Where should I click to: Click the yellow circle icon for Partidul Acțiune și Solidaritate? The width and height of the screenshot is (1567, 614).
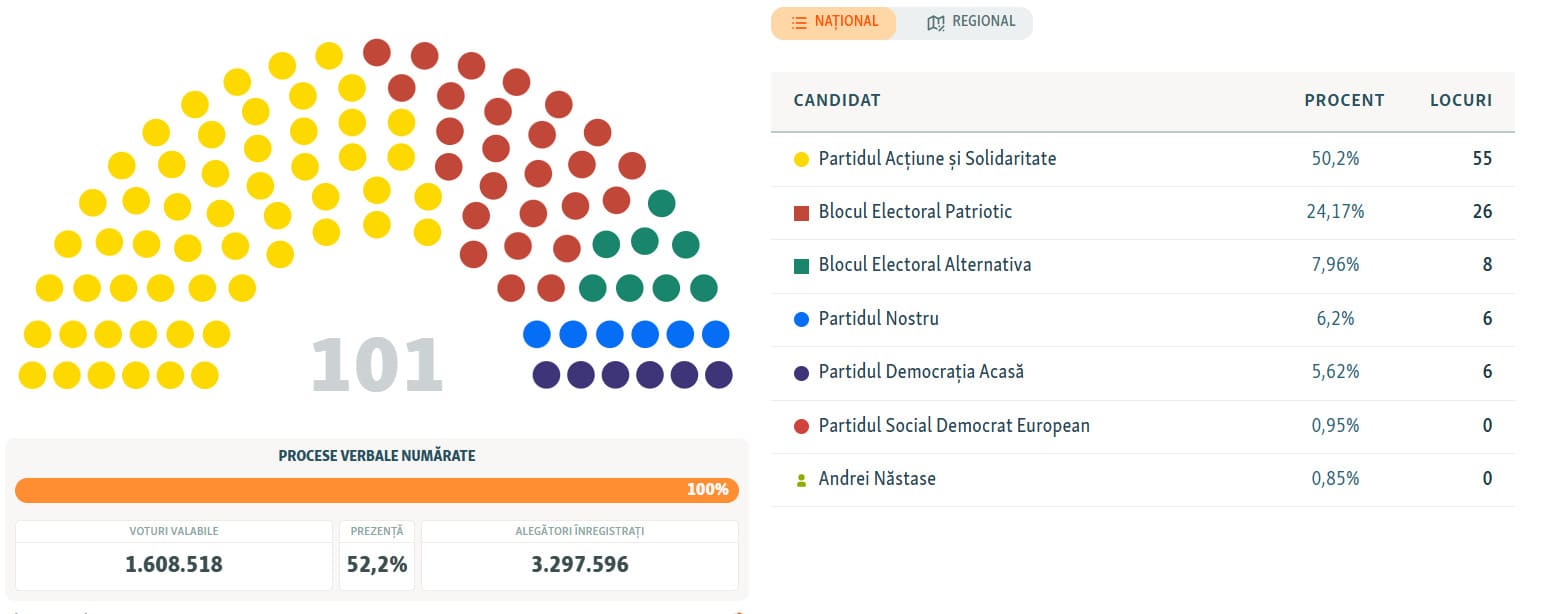tap(801, 159)
